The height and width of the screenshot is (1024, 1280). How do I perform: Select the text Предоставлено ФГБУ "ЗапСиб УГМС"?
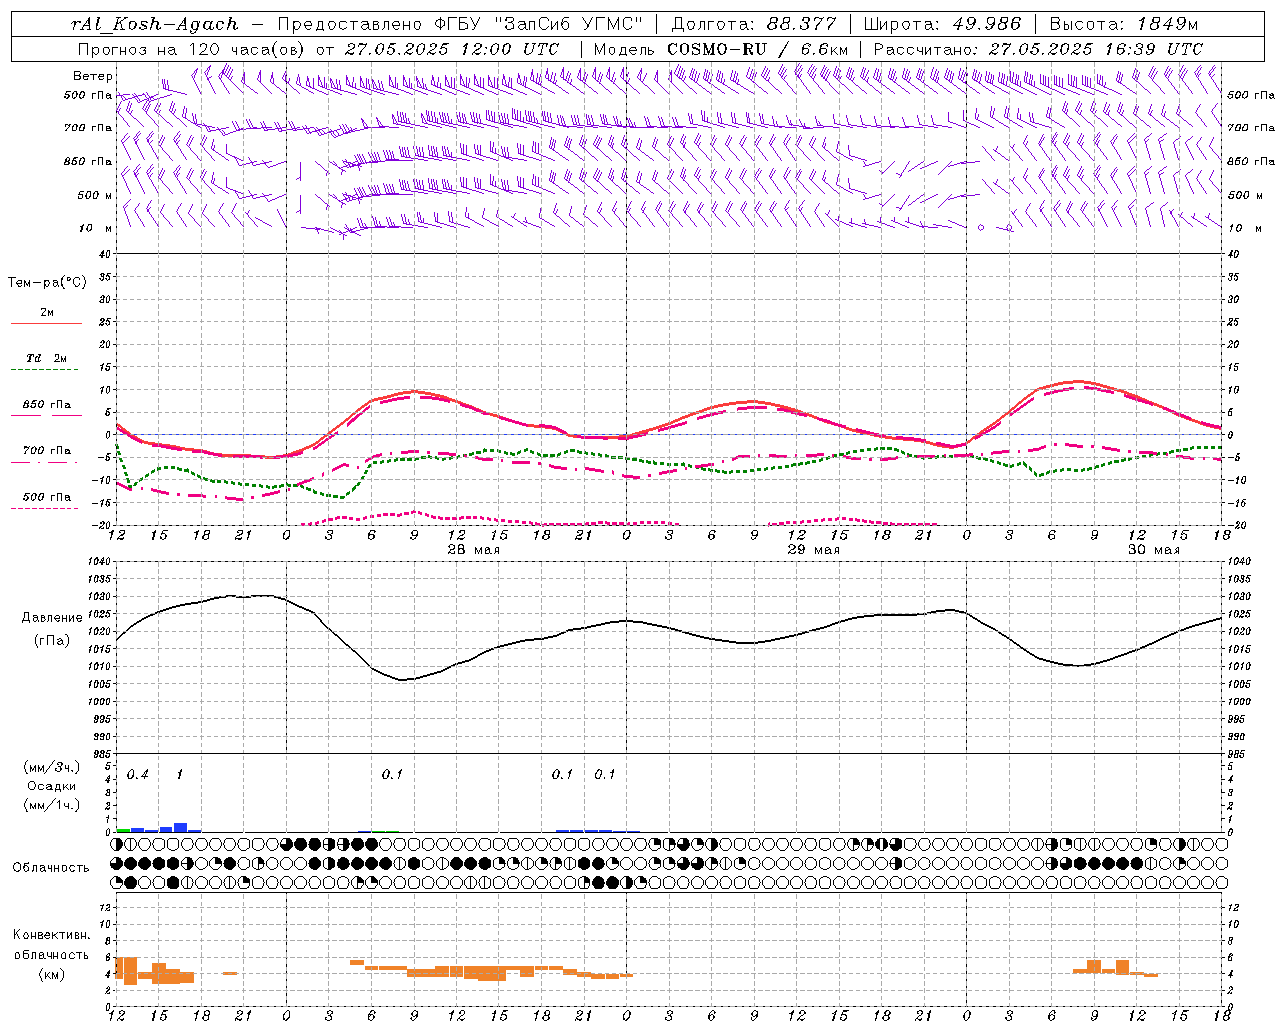pyautogui.click(x=460, y=24)
